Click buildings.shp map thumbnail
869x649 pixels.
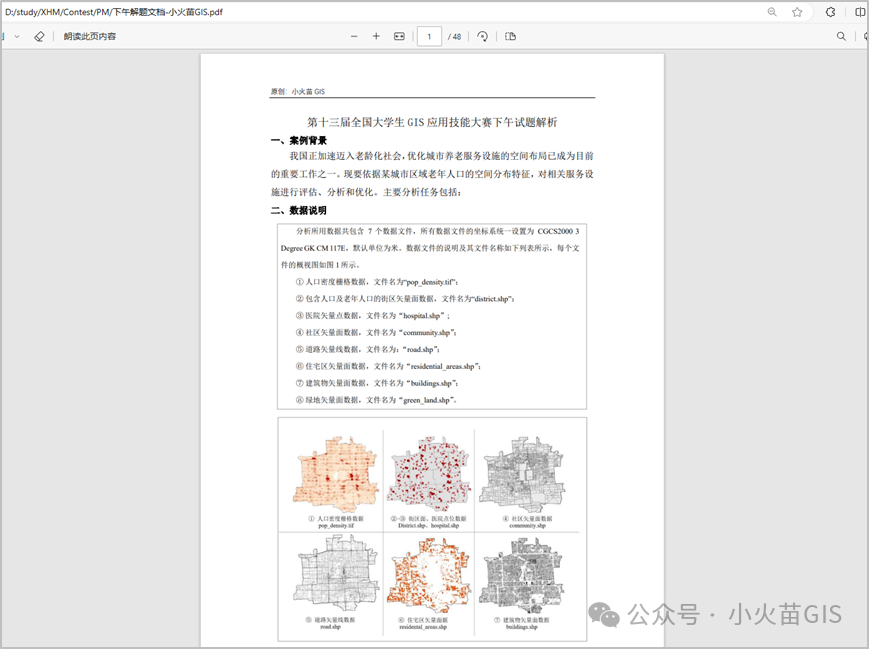coord(522,574)
